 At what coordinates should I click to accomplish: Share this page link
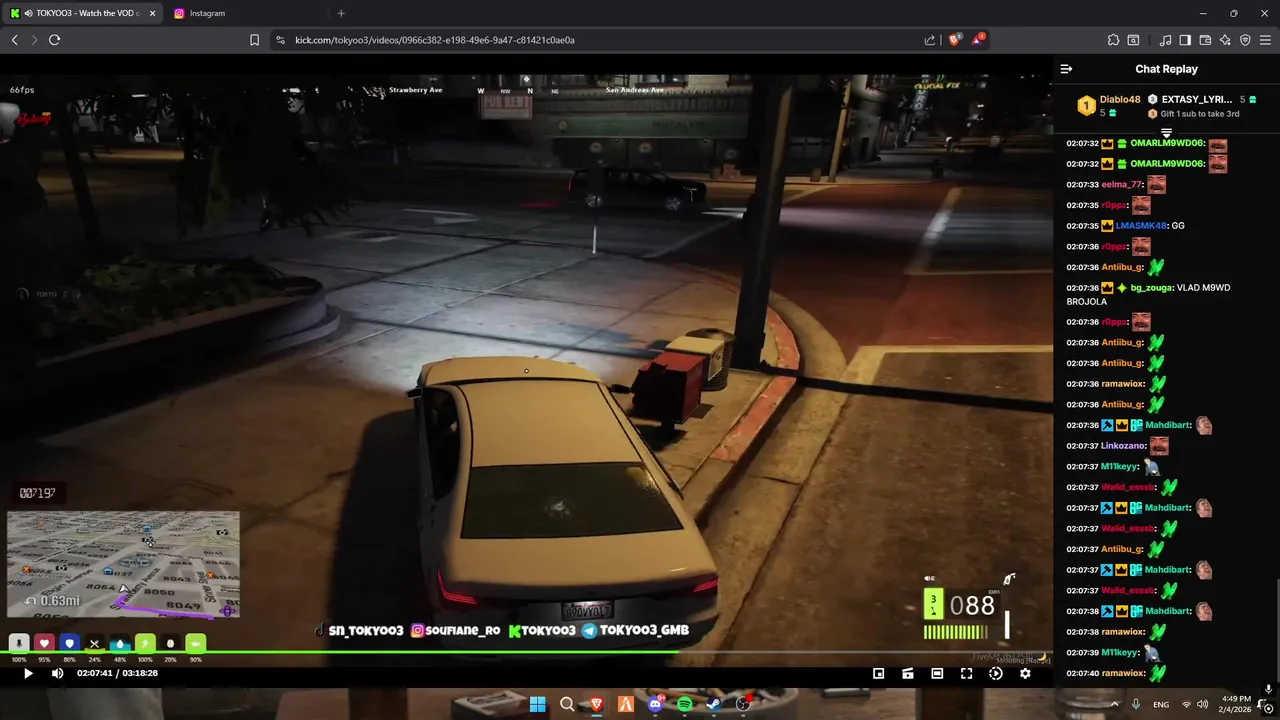tap(930, 40)
